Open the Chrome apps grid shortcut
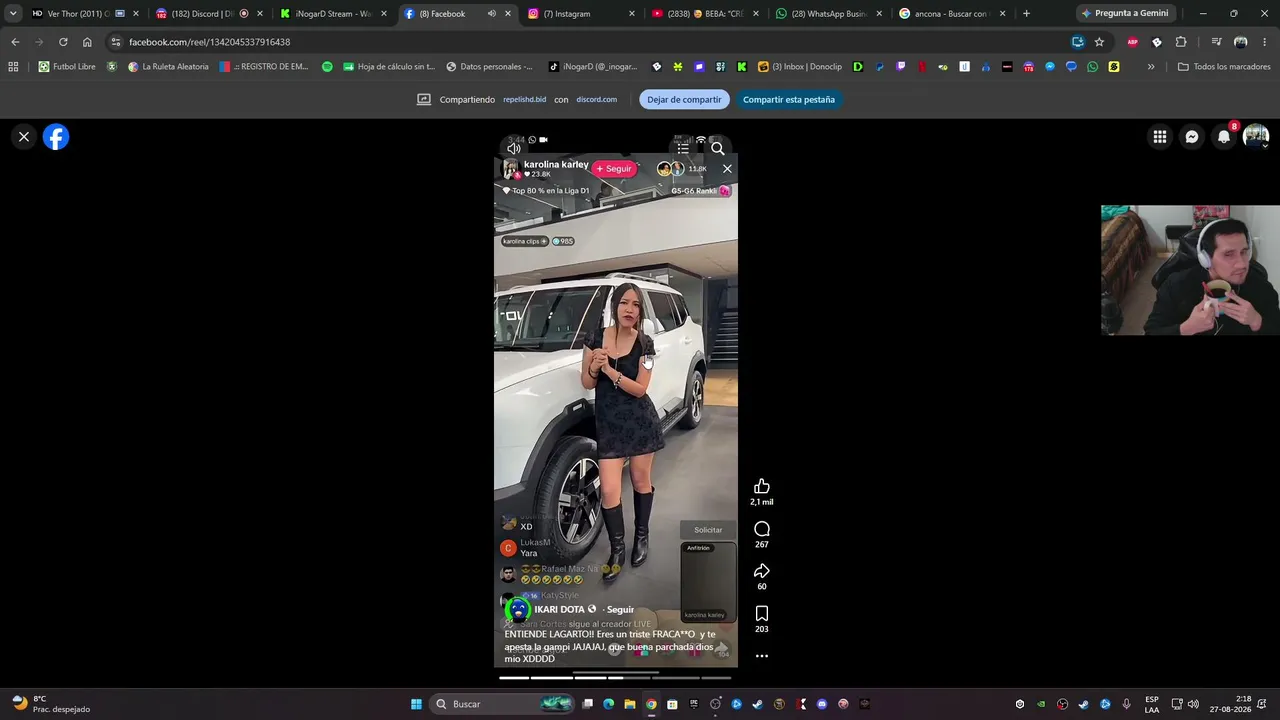The width and height of the screenshot is (1280, 720). point(13,67)
